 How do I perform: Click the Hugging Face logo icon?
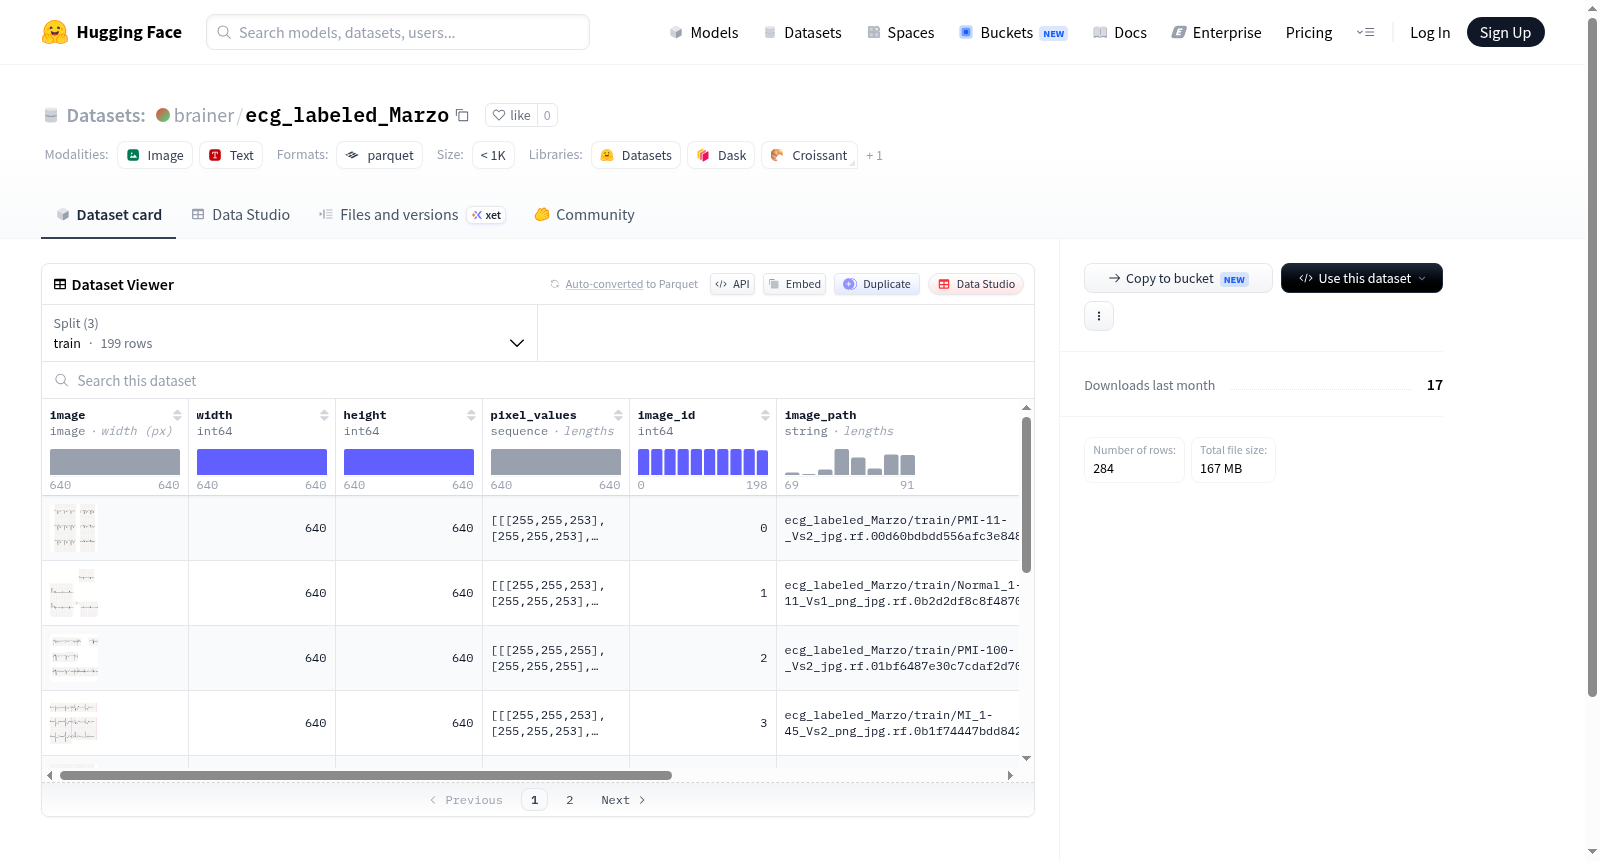tap(55, 32)
